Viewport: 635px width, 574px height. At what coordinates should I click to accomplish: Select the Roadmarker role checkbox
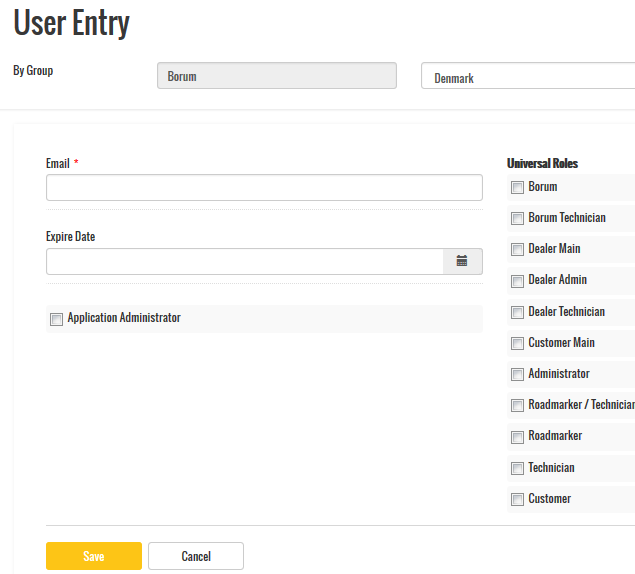pos(517,437)
